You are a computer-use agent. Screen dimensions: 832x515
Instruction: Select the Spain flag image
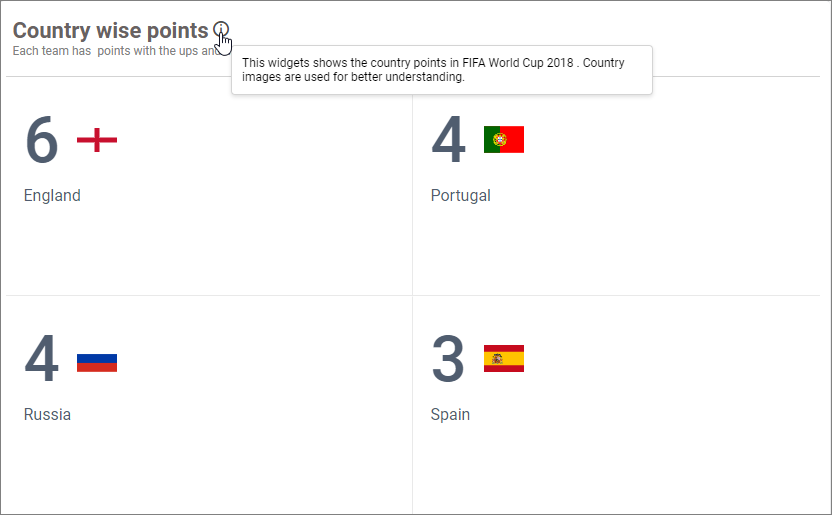(503, 359)
